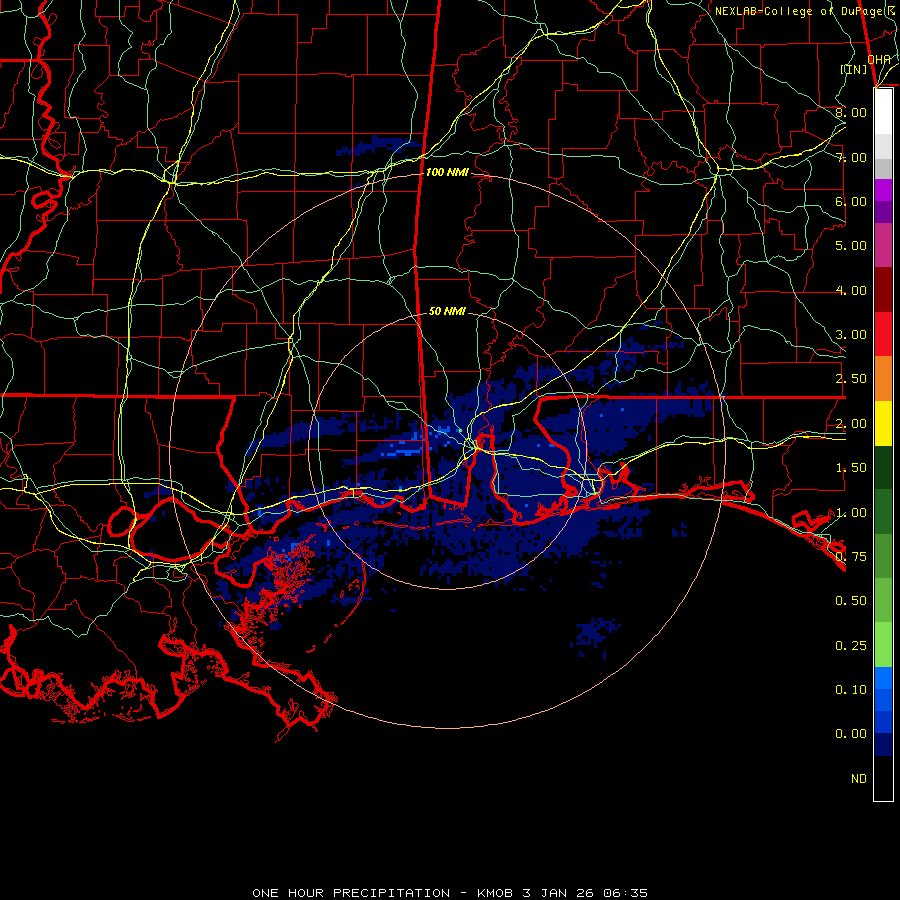This screenshot has height=900, width=900.
Task: Select the 0.10 legend value
Action: 851,690
